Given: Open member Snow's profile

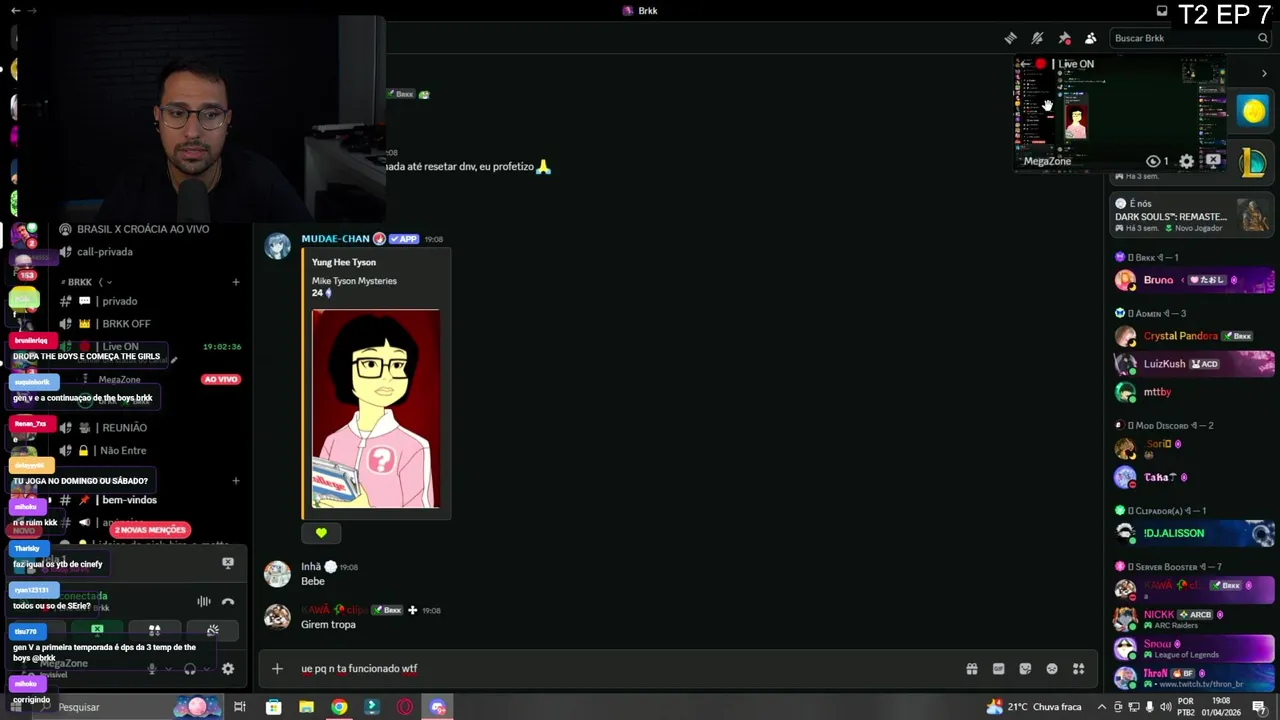Looking at the screenshot, I should coord(1193,648).
